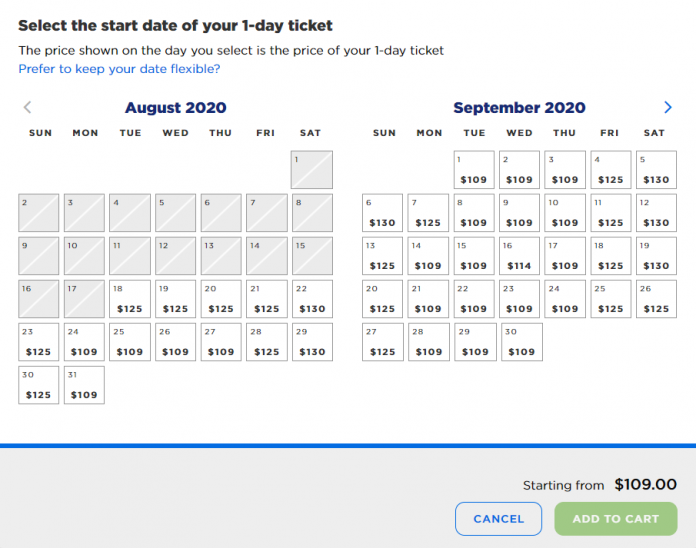Go to previous month using left arrow
This screenshot has width=696, height=548.
[x=27, y=108]
